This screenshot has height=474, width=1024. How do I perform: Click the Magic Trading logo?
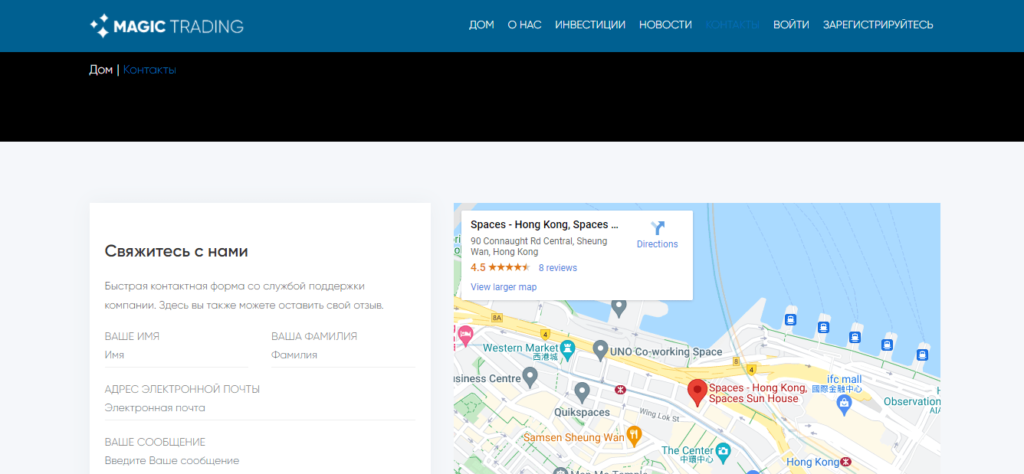tap(167, 26)
